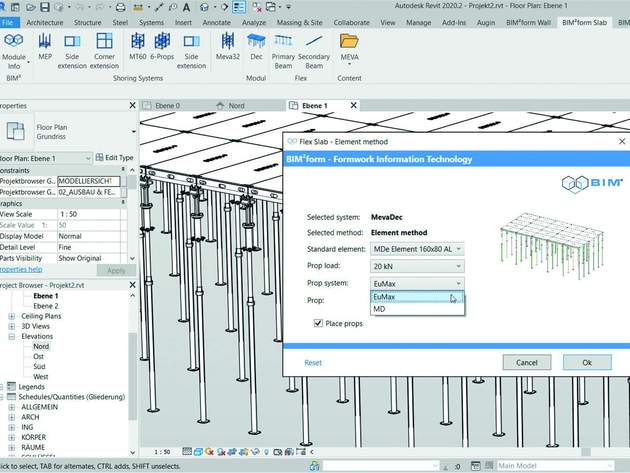The width and height of the screenshot is (630, 473).
Task: Switch to the Annotate ribbon tab
Action: point(217,23)
